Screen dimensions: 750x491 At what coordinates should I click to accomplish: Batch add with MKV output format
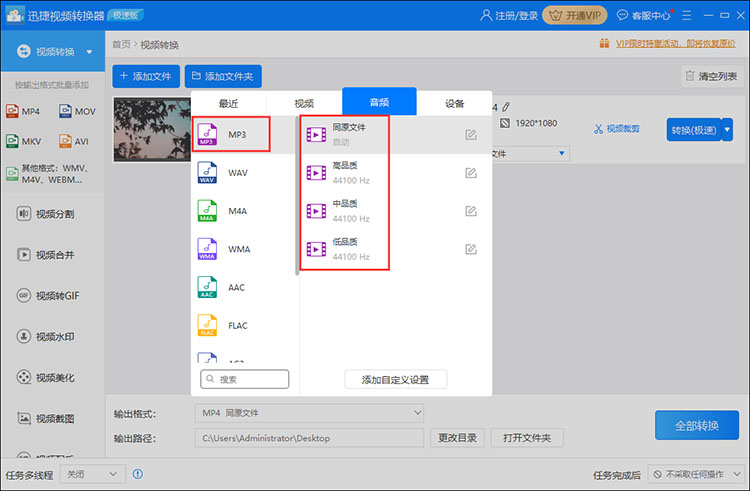(23, 141)
